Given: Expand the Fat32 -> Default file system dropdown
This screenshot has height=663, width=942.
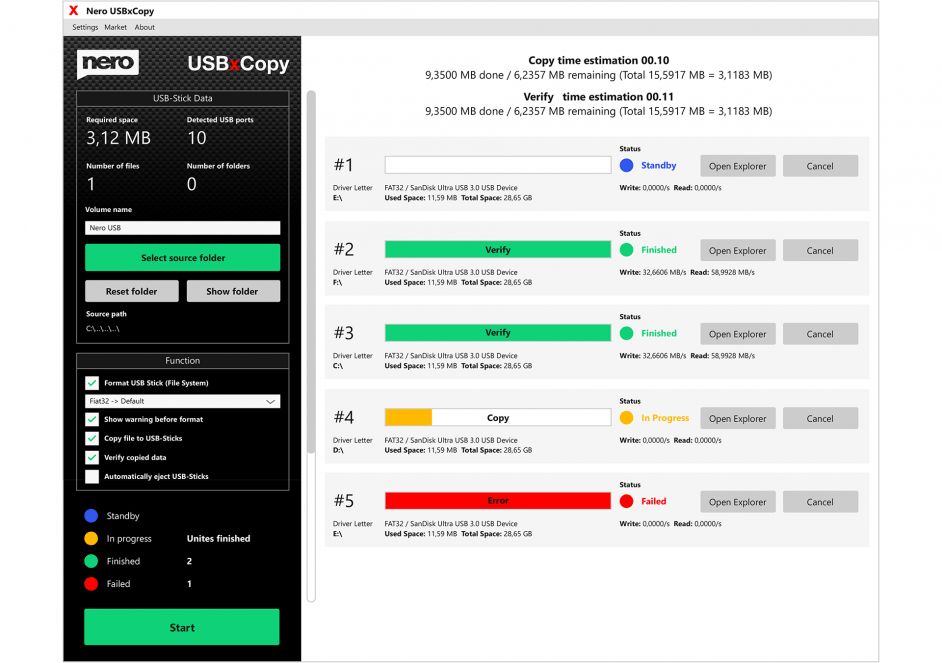Looking at the screenshot, I should 182,401.
